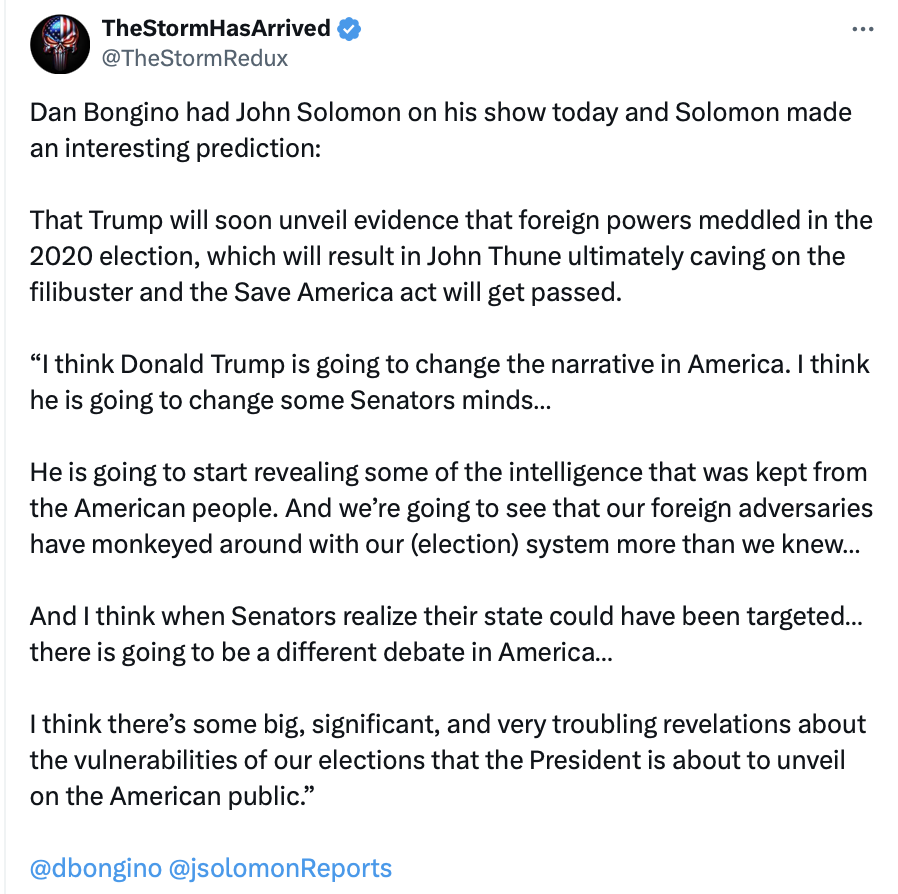Visit the @jsolomonReports mention link
Screen dimensions: 898x894
279,868
